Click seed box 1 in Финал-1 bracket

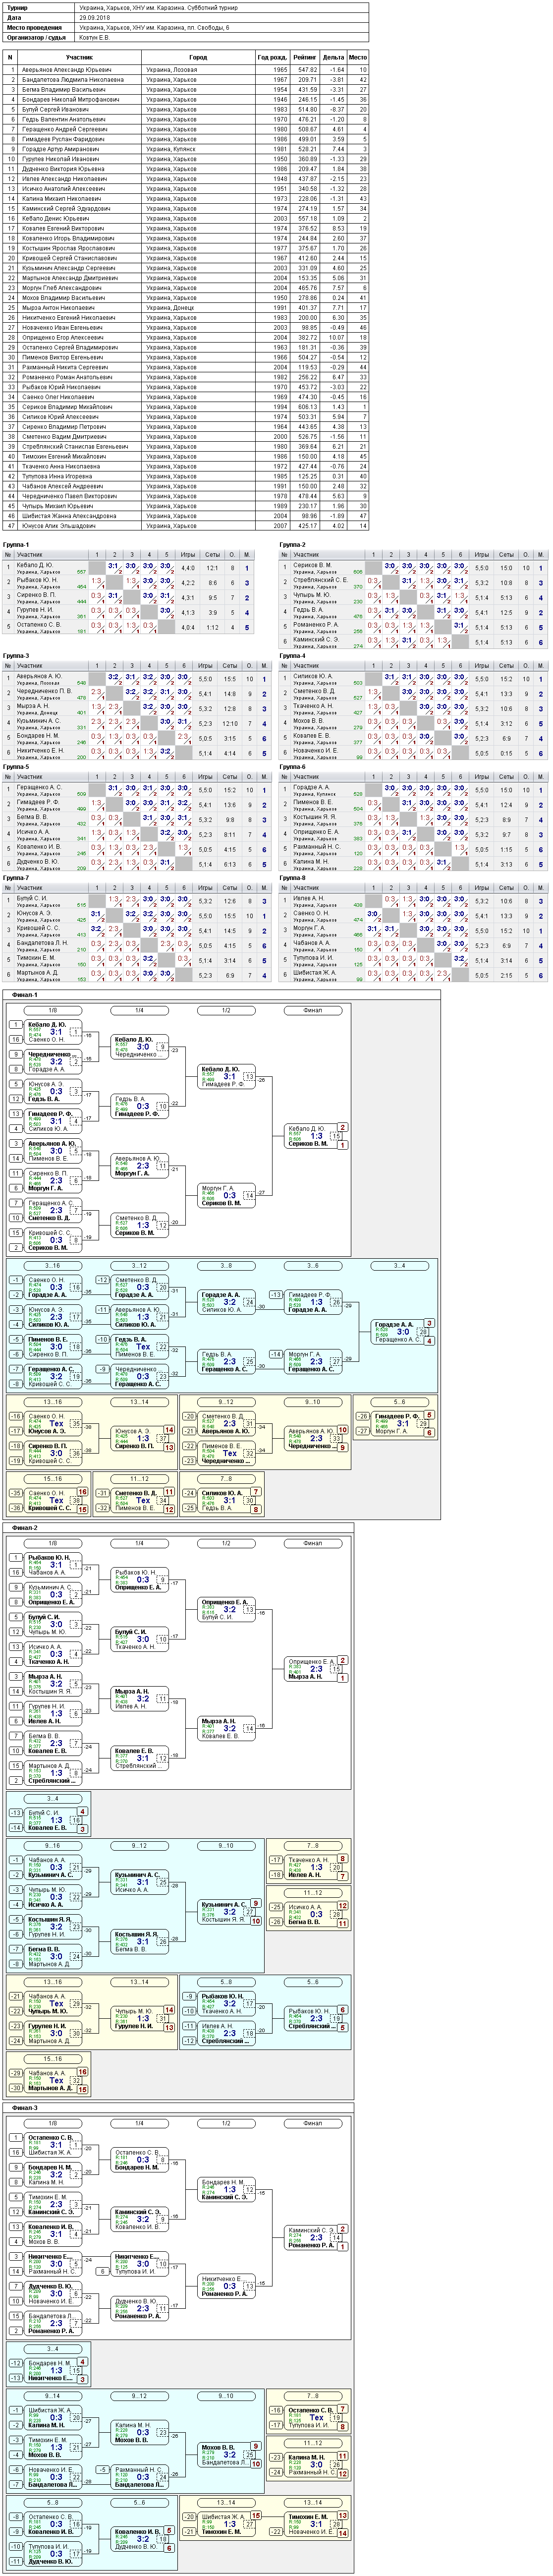(15, 1025)
